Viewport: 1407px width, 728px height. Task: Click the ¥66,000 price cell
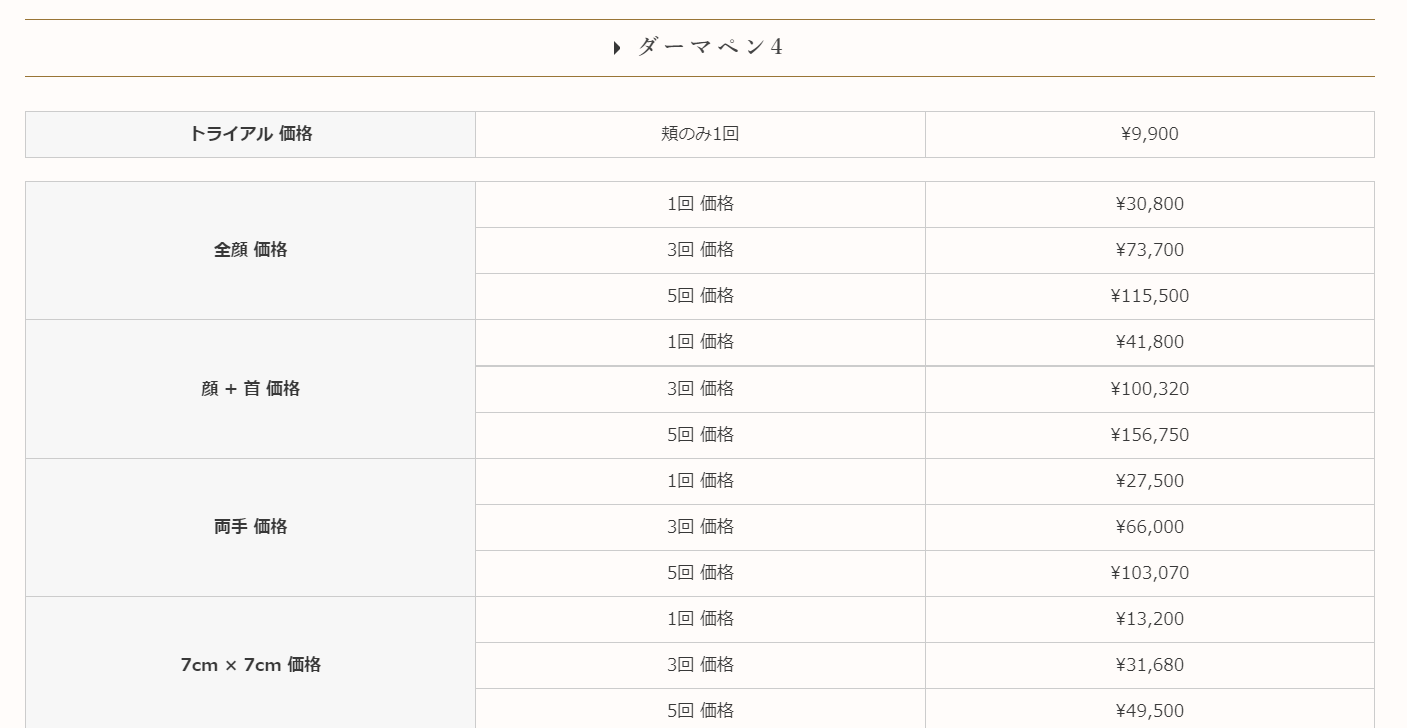(1149, 527)
